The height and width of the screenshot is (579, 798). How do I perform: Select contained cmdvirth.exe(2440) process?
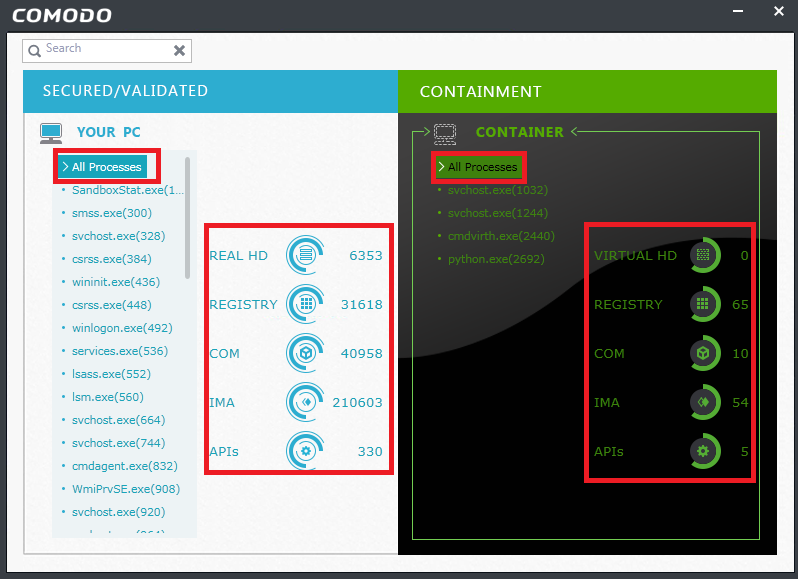(501, 236)
